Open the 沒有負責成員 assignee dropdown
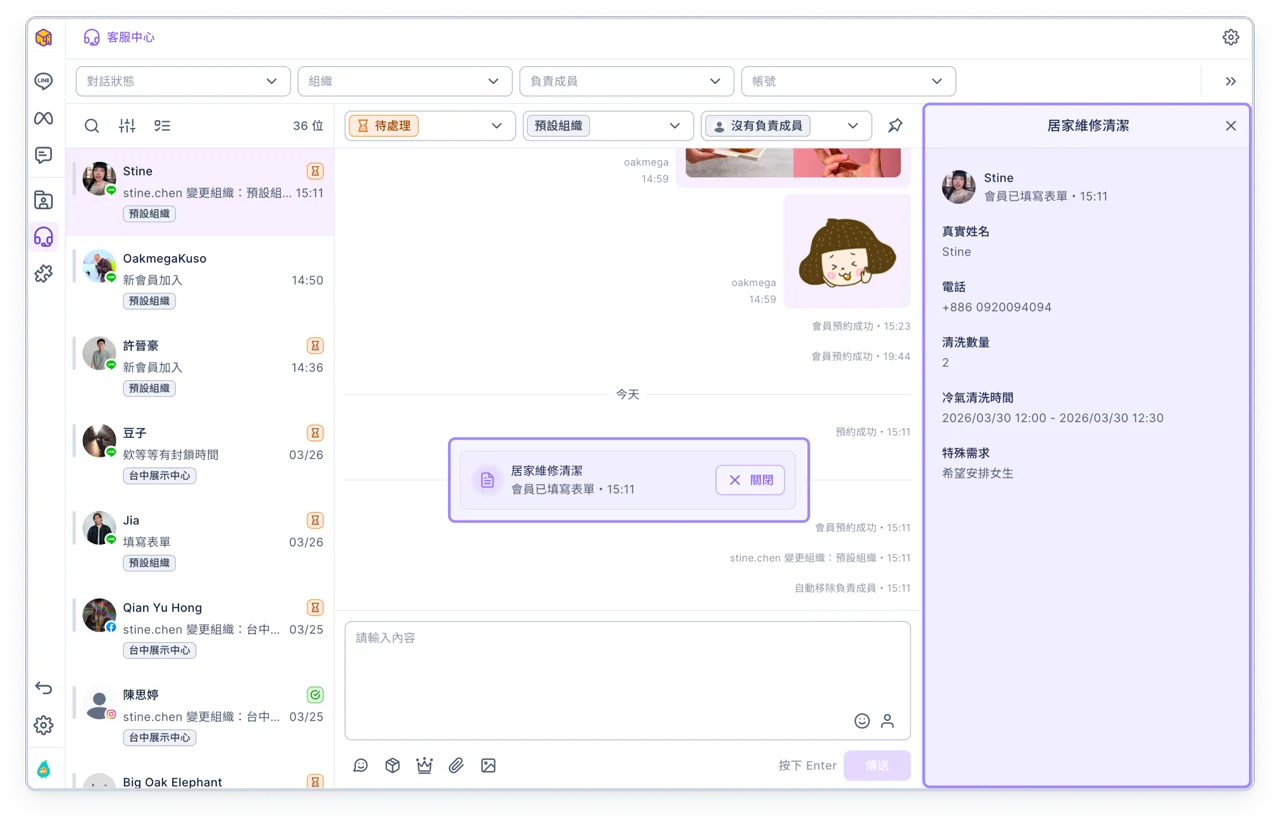Viewport: 1280px width, 826px height. click(x=786, y=126)
